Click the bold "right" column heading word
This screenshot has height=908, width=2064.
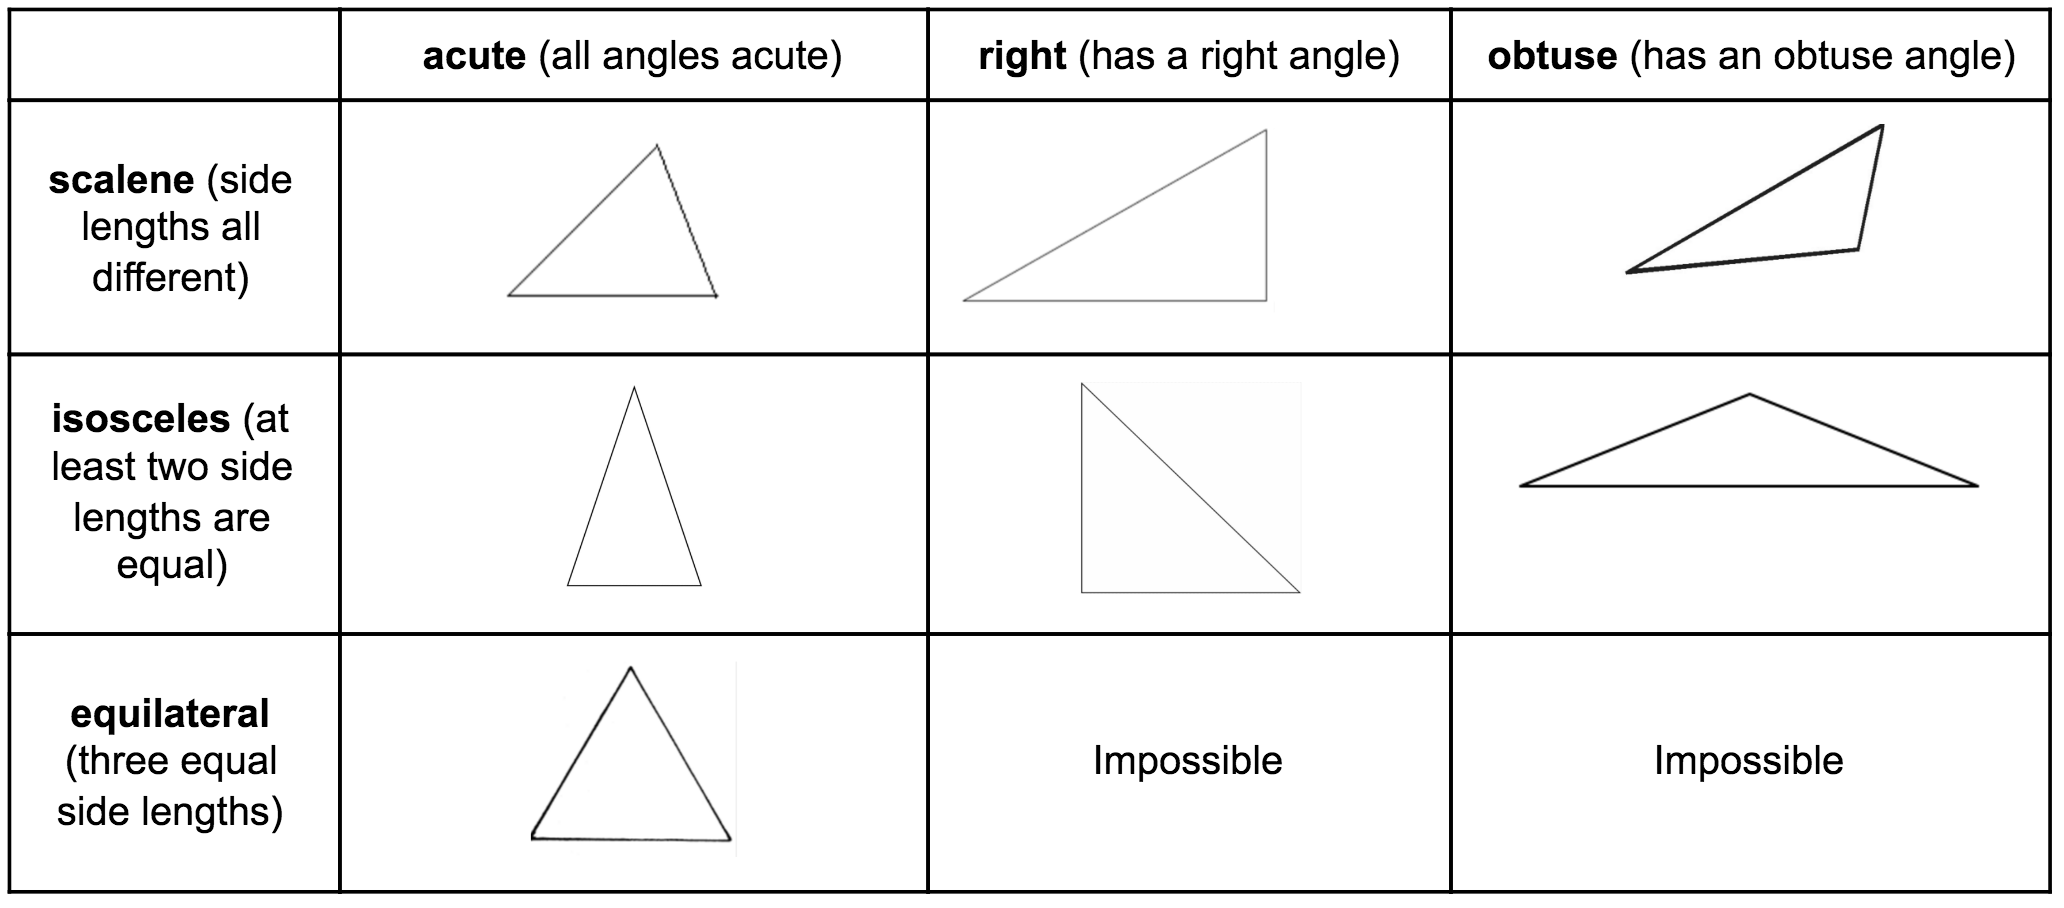(x=1022, y=56)
